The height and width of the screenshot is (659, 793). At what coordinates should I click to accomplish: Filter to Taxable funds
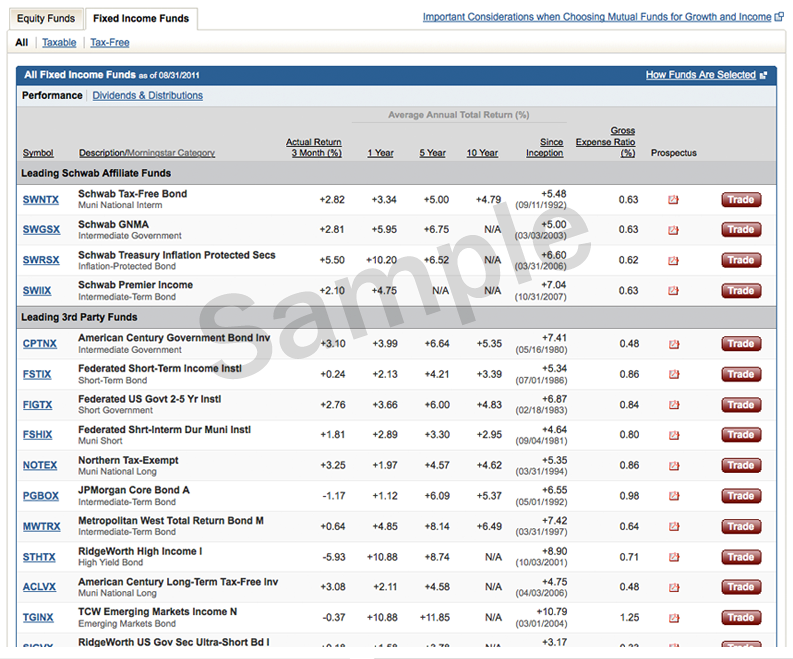(59, 42)
